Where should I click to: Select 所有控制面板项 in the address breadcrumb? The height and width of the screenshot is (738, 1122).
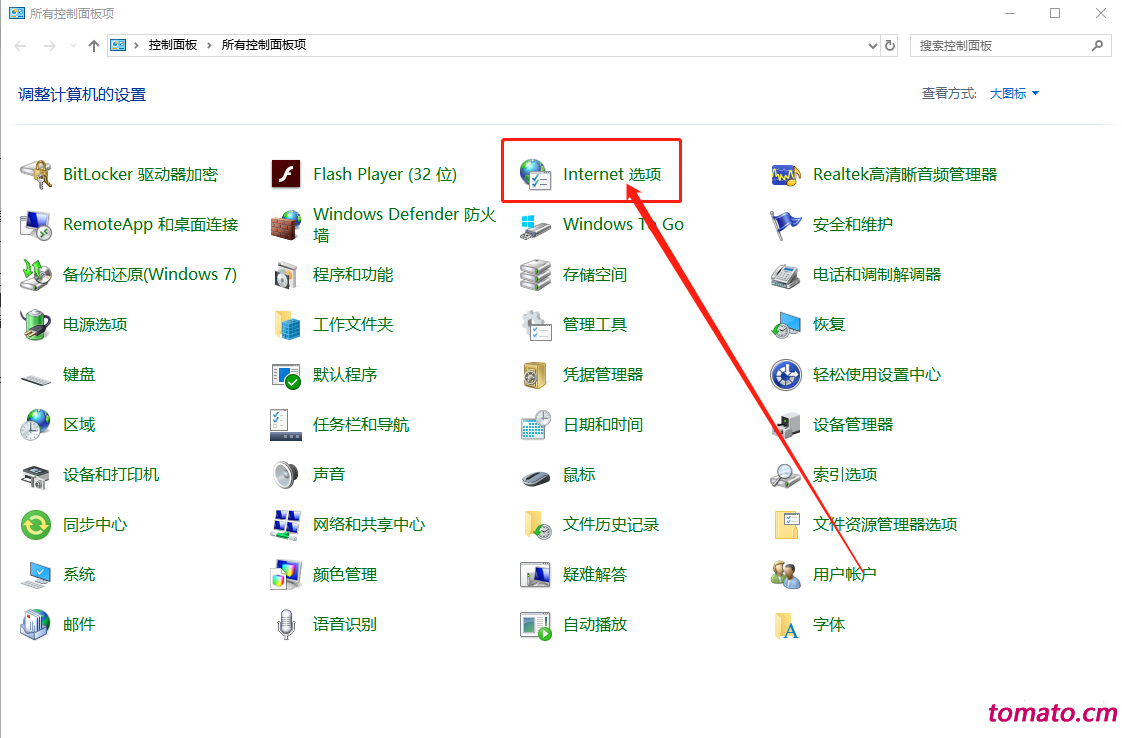point(264,45)
